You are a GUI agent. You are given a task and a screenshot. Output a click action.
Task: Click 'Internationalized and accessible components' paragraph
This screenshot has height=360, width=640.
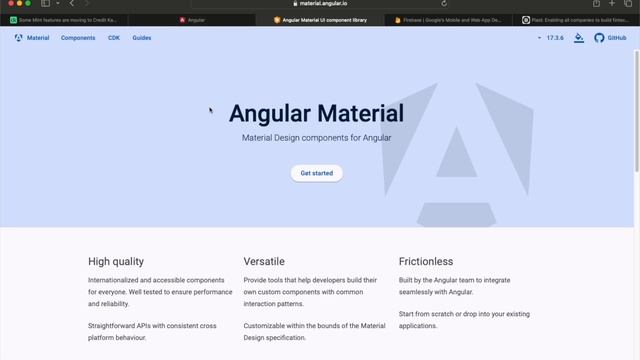pos(160,292)
